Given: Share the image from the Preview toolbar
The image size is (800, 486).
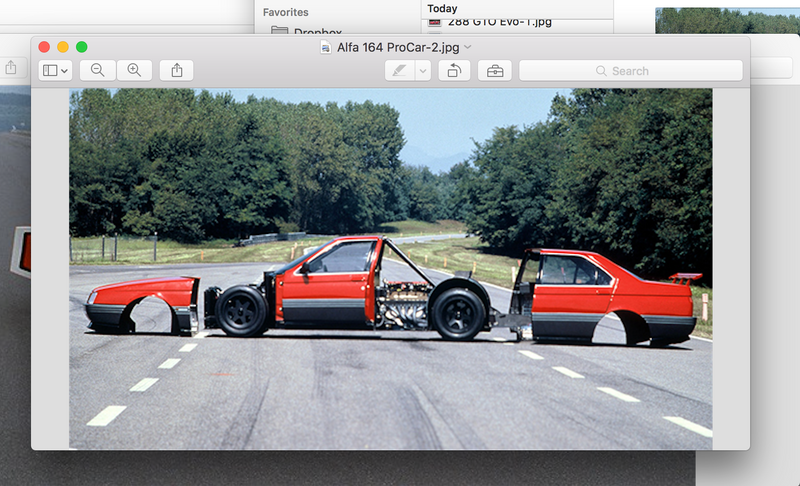Looking at the screenshot, I should [177, 70].
